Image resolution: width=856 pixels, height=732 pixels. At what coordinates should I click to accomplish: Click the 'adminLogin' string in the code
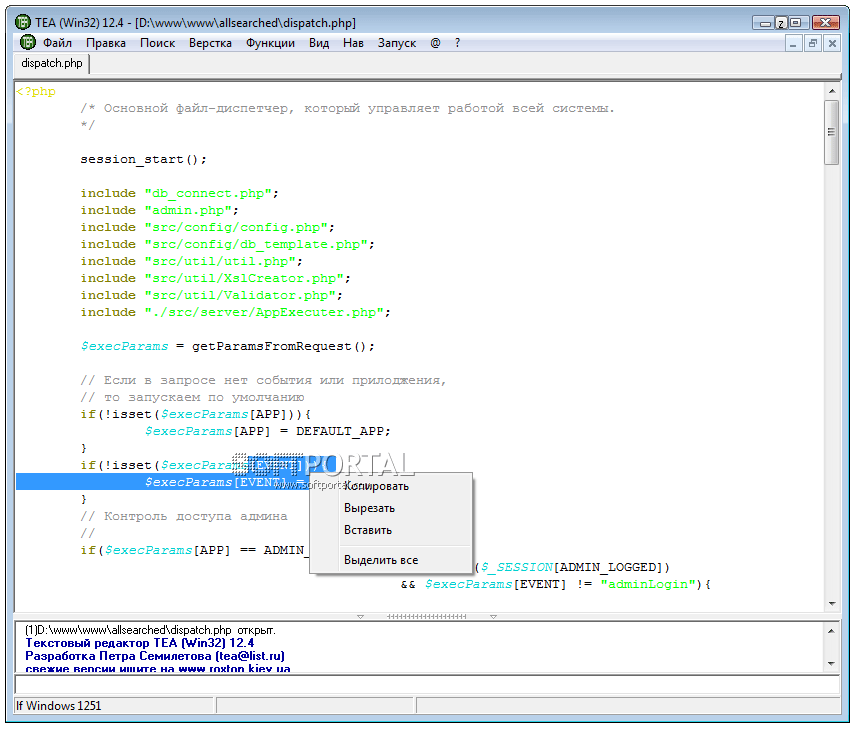point(648,584)
